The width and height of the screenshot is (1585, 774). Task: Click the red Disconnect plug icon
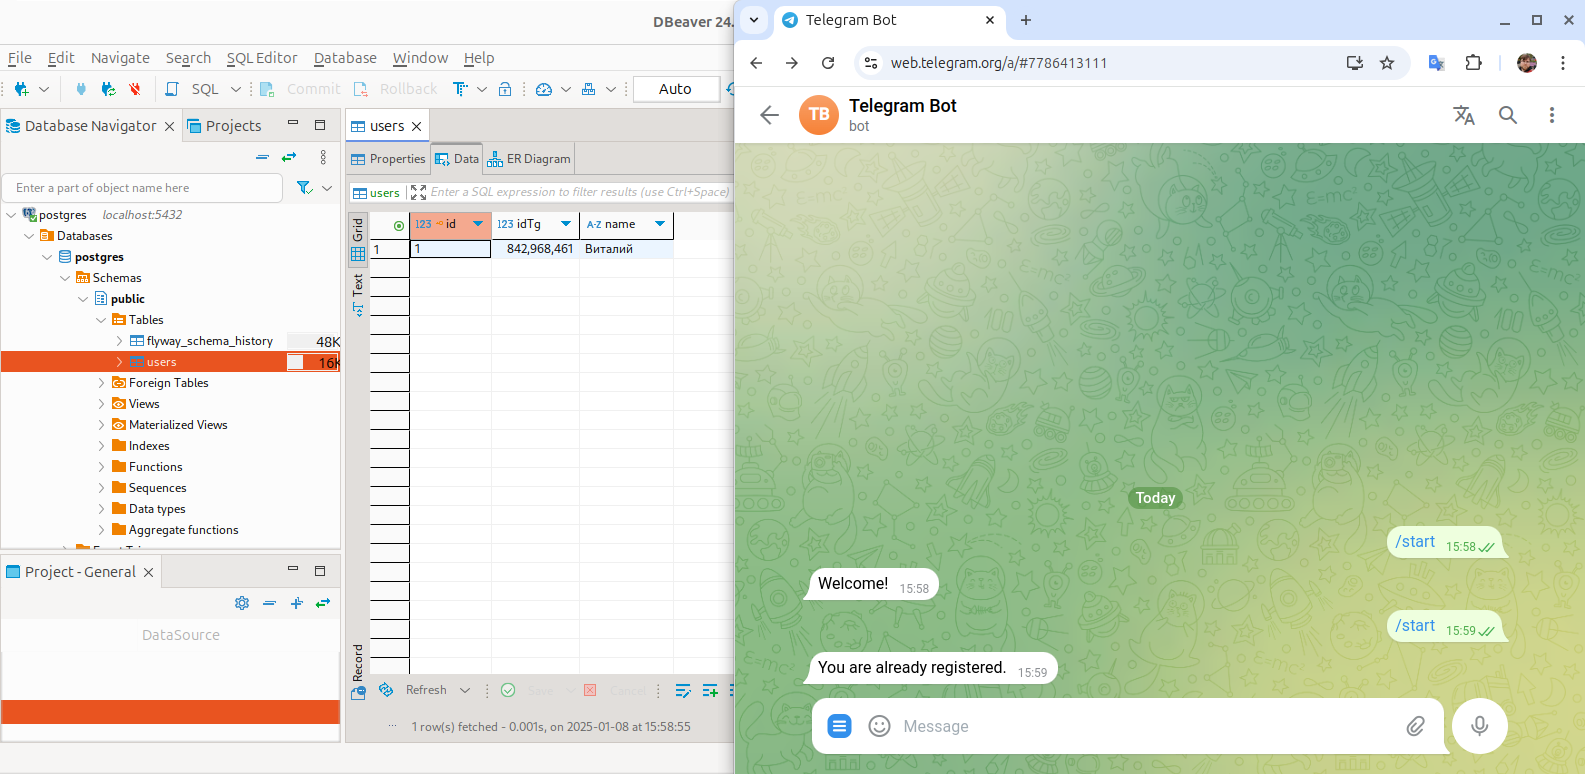pos(135,89)
